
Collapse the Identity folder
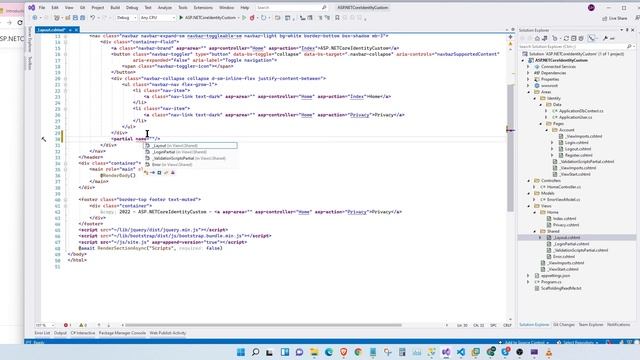pos(535,98)
